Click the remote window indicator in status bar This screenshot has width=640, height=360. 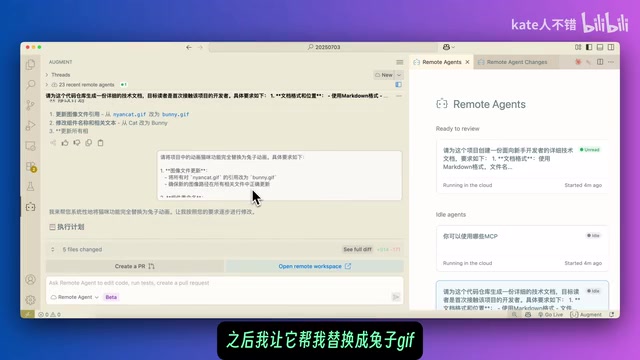pos(28,314)
